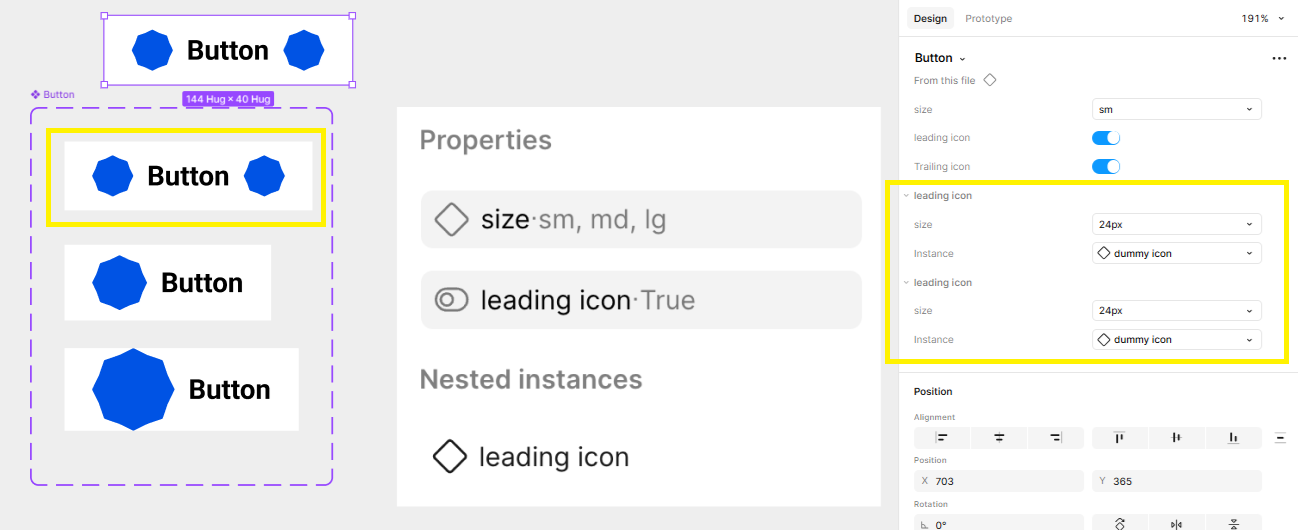The width and height of the screenshot is (1298, 530).
Task: Align selection to the bottom
Action: tap(1233, 437)
